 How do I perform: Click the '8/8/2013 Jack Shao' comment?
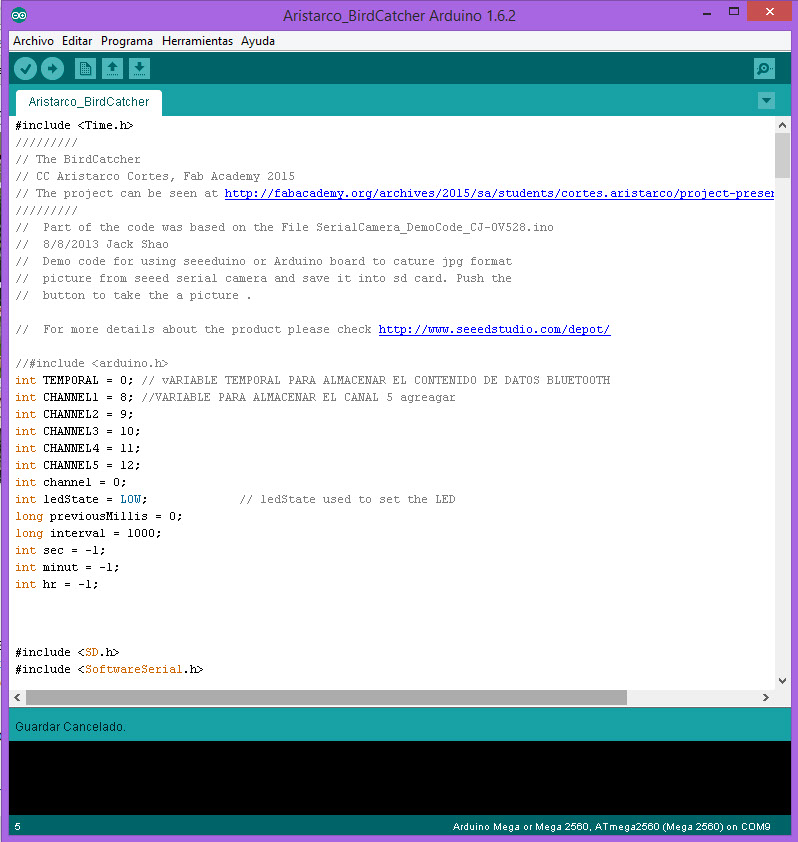[106, 244]
